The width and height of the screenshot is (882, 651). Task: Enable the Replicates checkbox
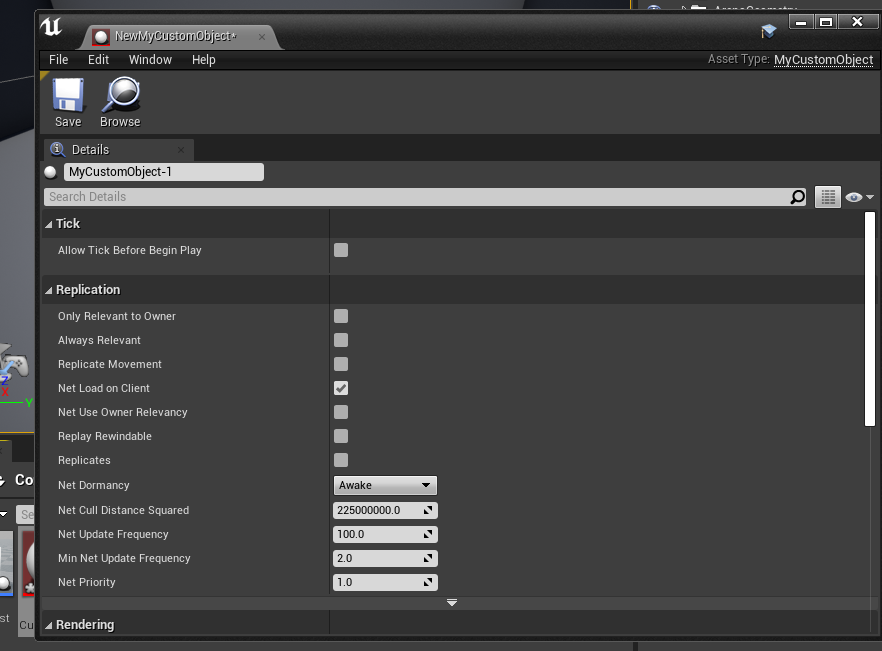coord(341,460)
